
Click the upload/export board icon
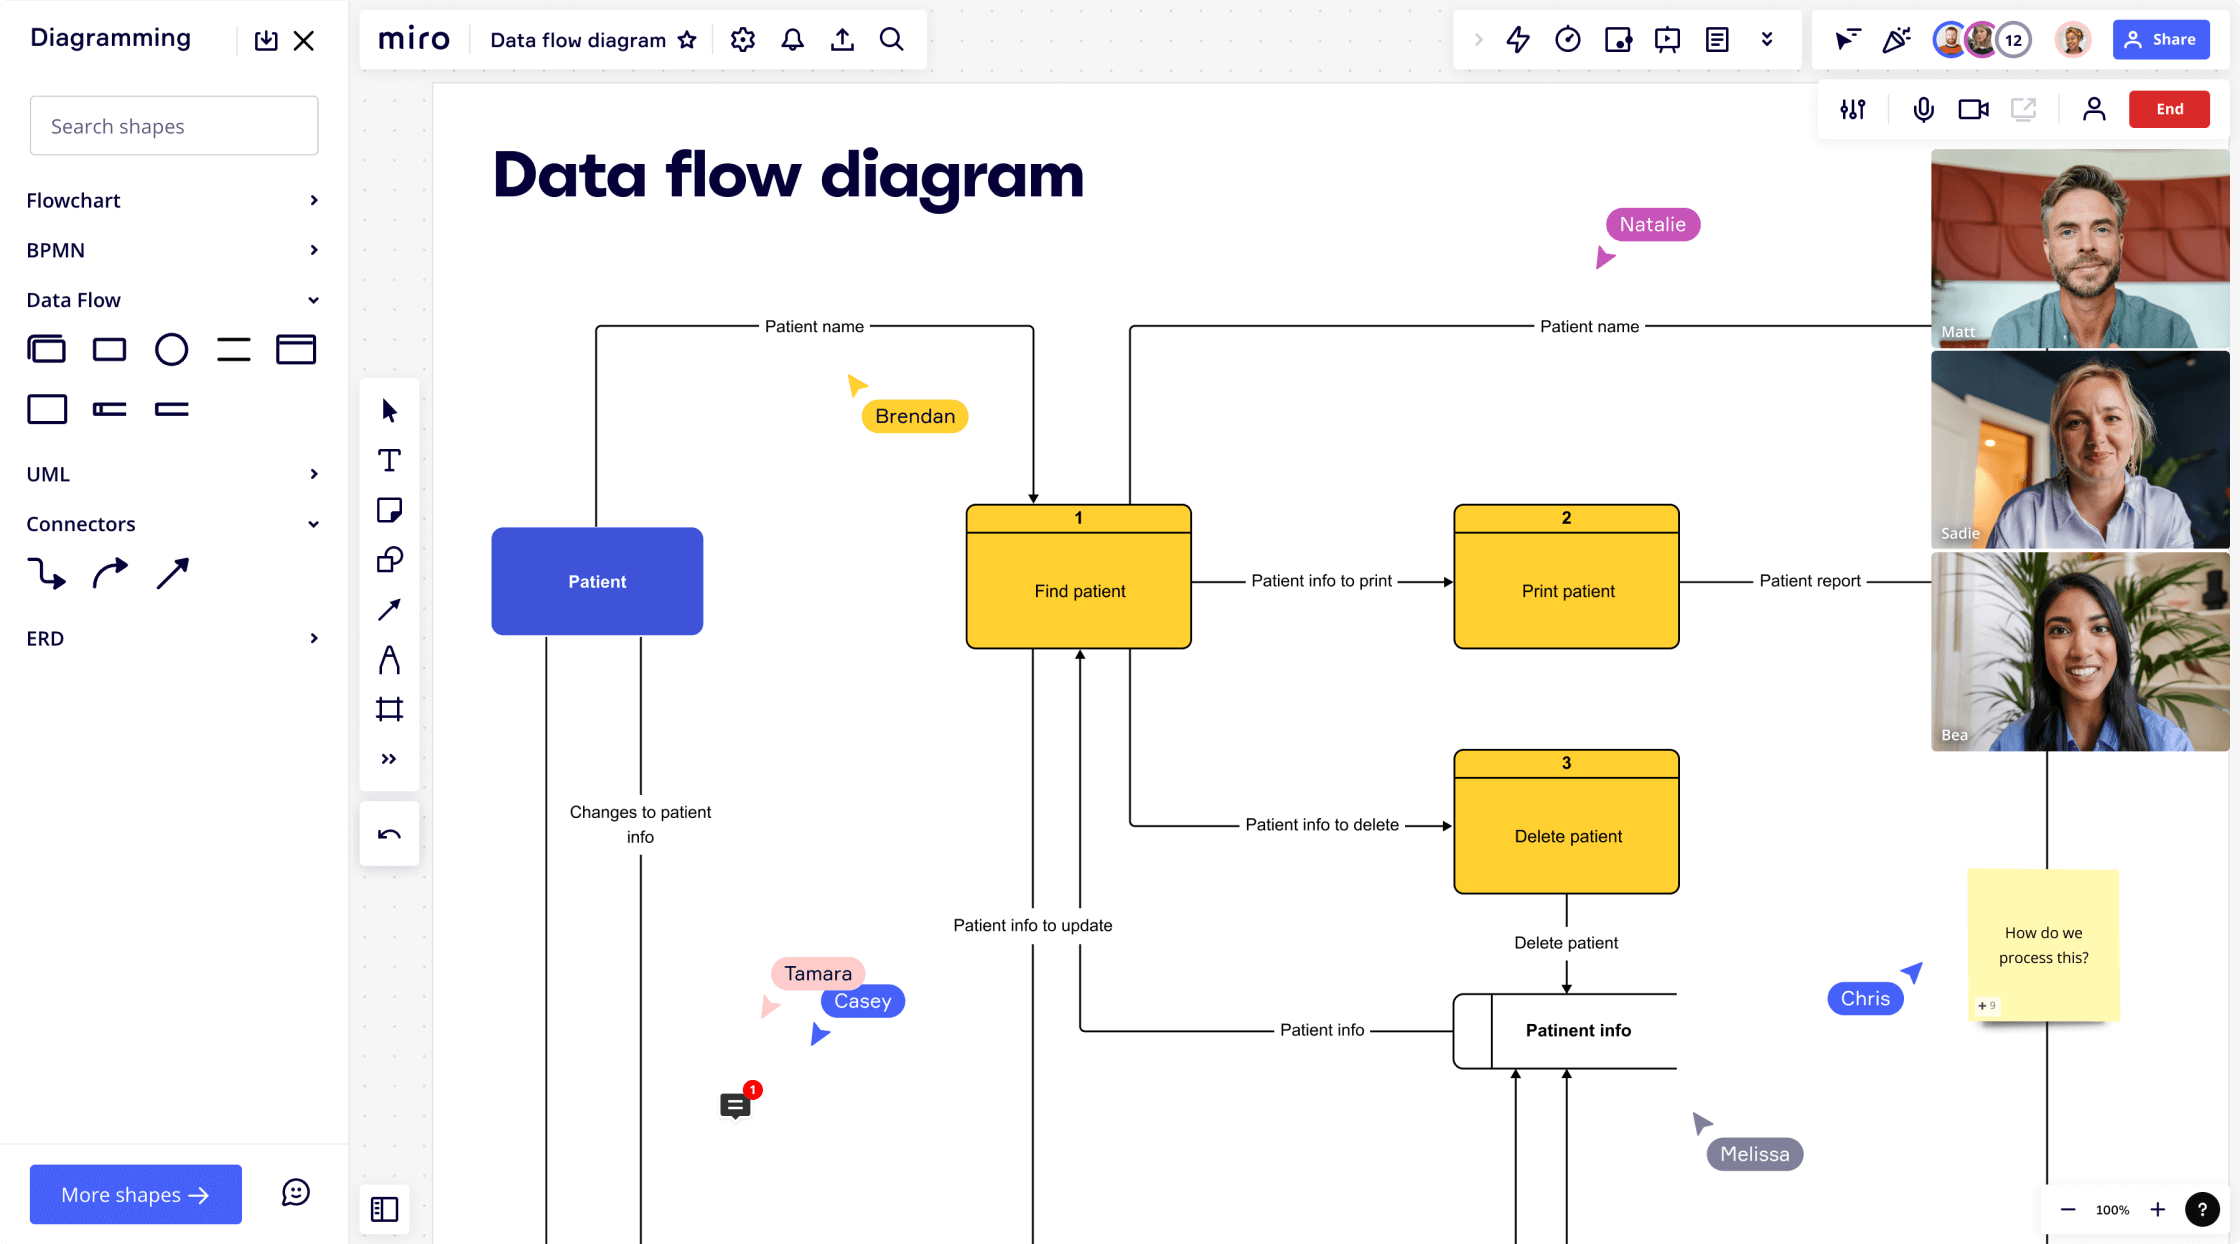coord(842,38)
